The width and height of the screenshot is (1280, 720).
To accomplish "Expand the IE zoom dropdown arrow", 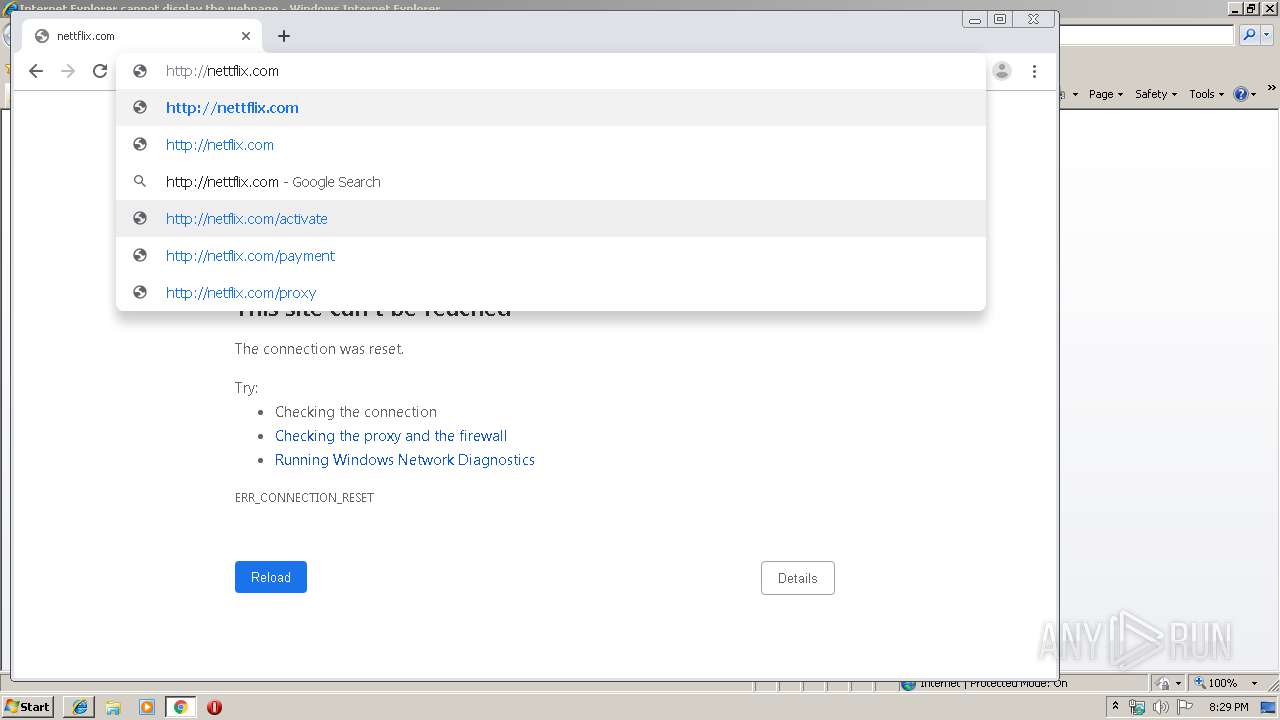I will pyautogui.click(x=1254, y=683).
